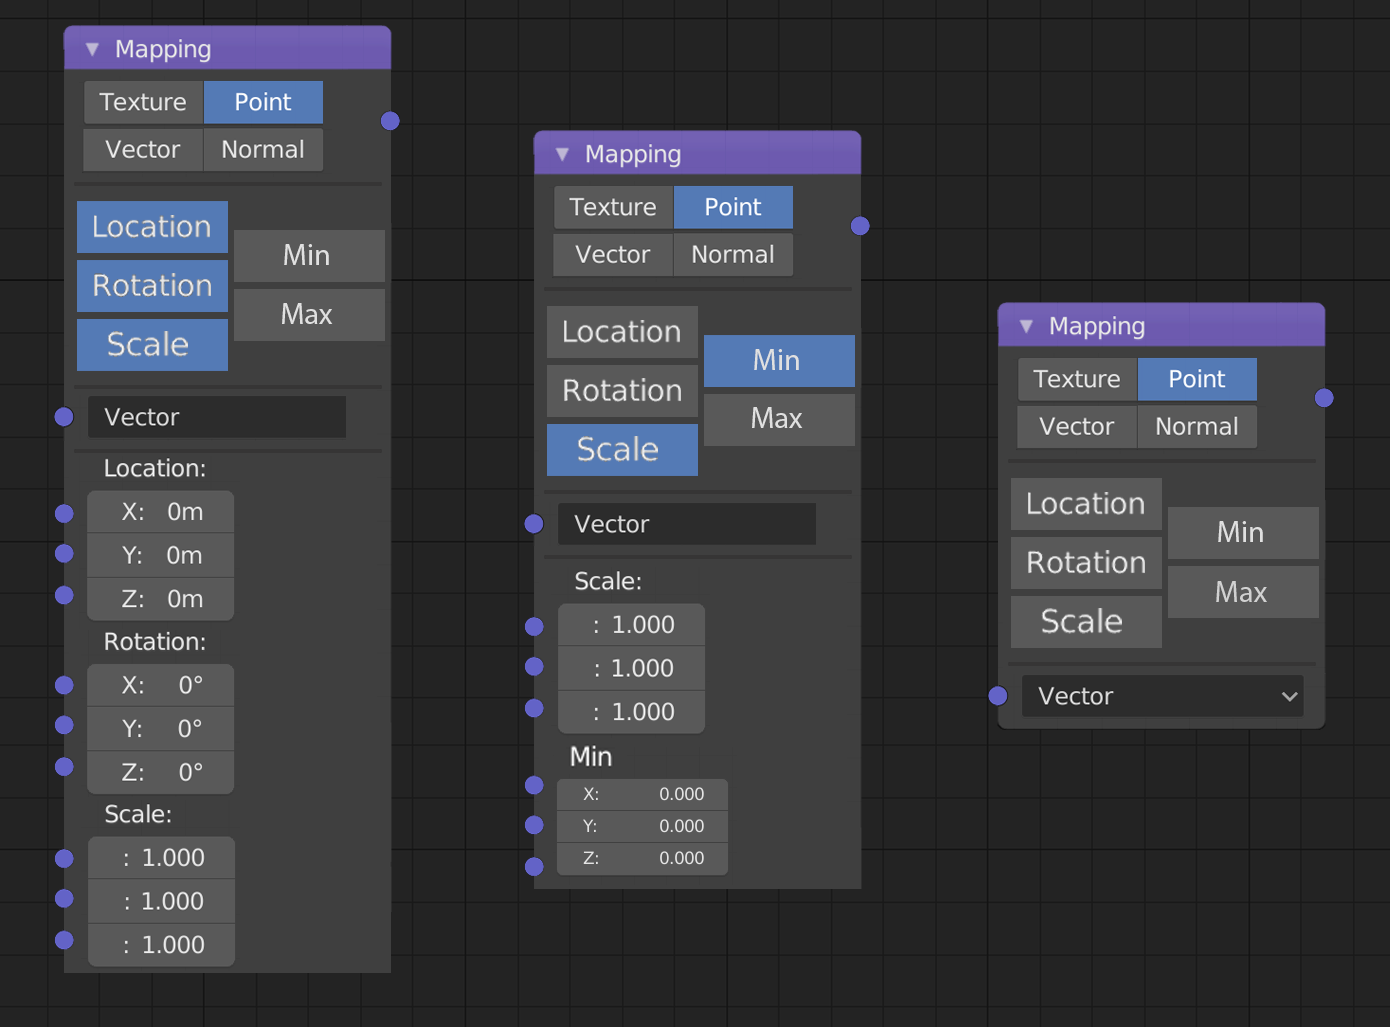1390x1027 pixels.
Task: Open the Vector dropdown in the rightmost Mapping node
Action: [1163, 696]
